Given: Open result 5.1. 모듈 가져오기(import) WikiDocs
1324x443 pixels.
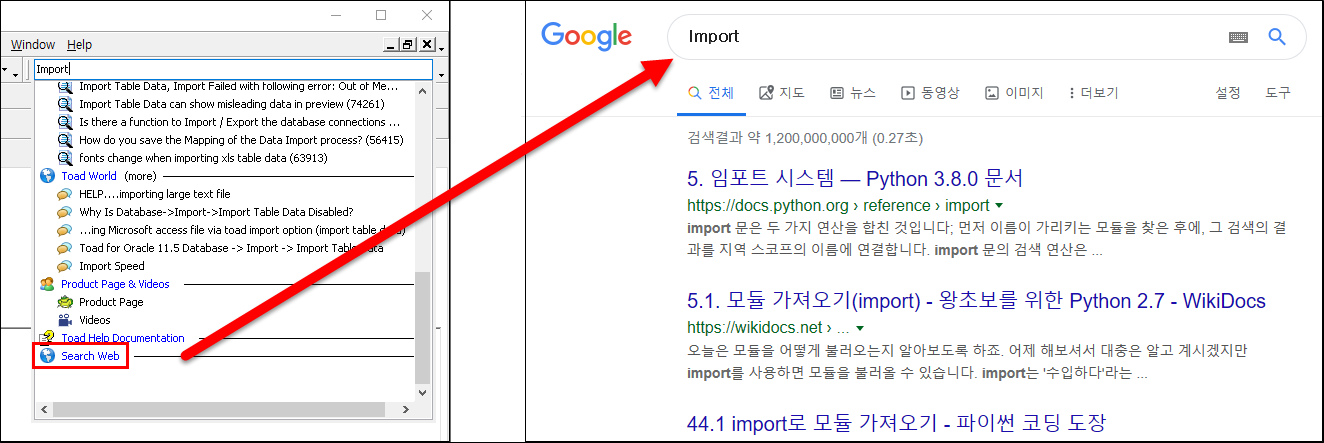Looking at the screenshot, I should click(x=977, y=301).
